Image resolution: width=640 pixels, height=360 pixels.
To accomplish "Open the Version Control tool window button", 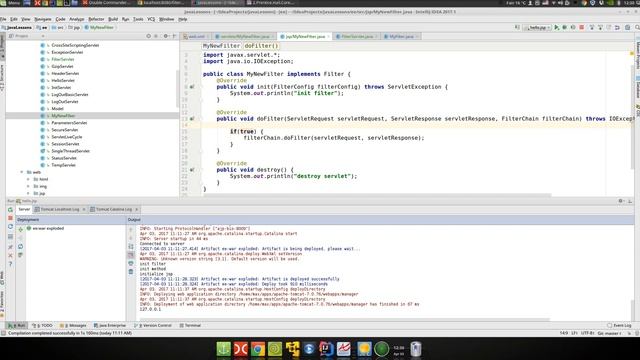I will [153, 325].
